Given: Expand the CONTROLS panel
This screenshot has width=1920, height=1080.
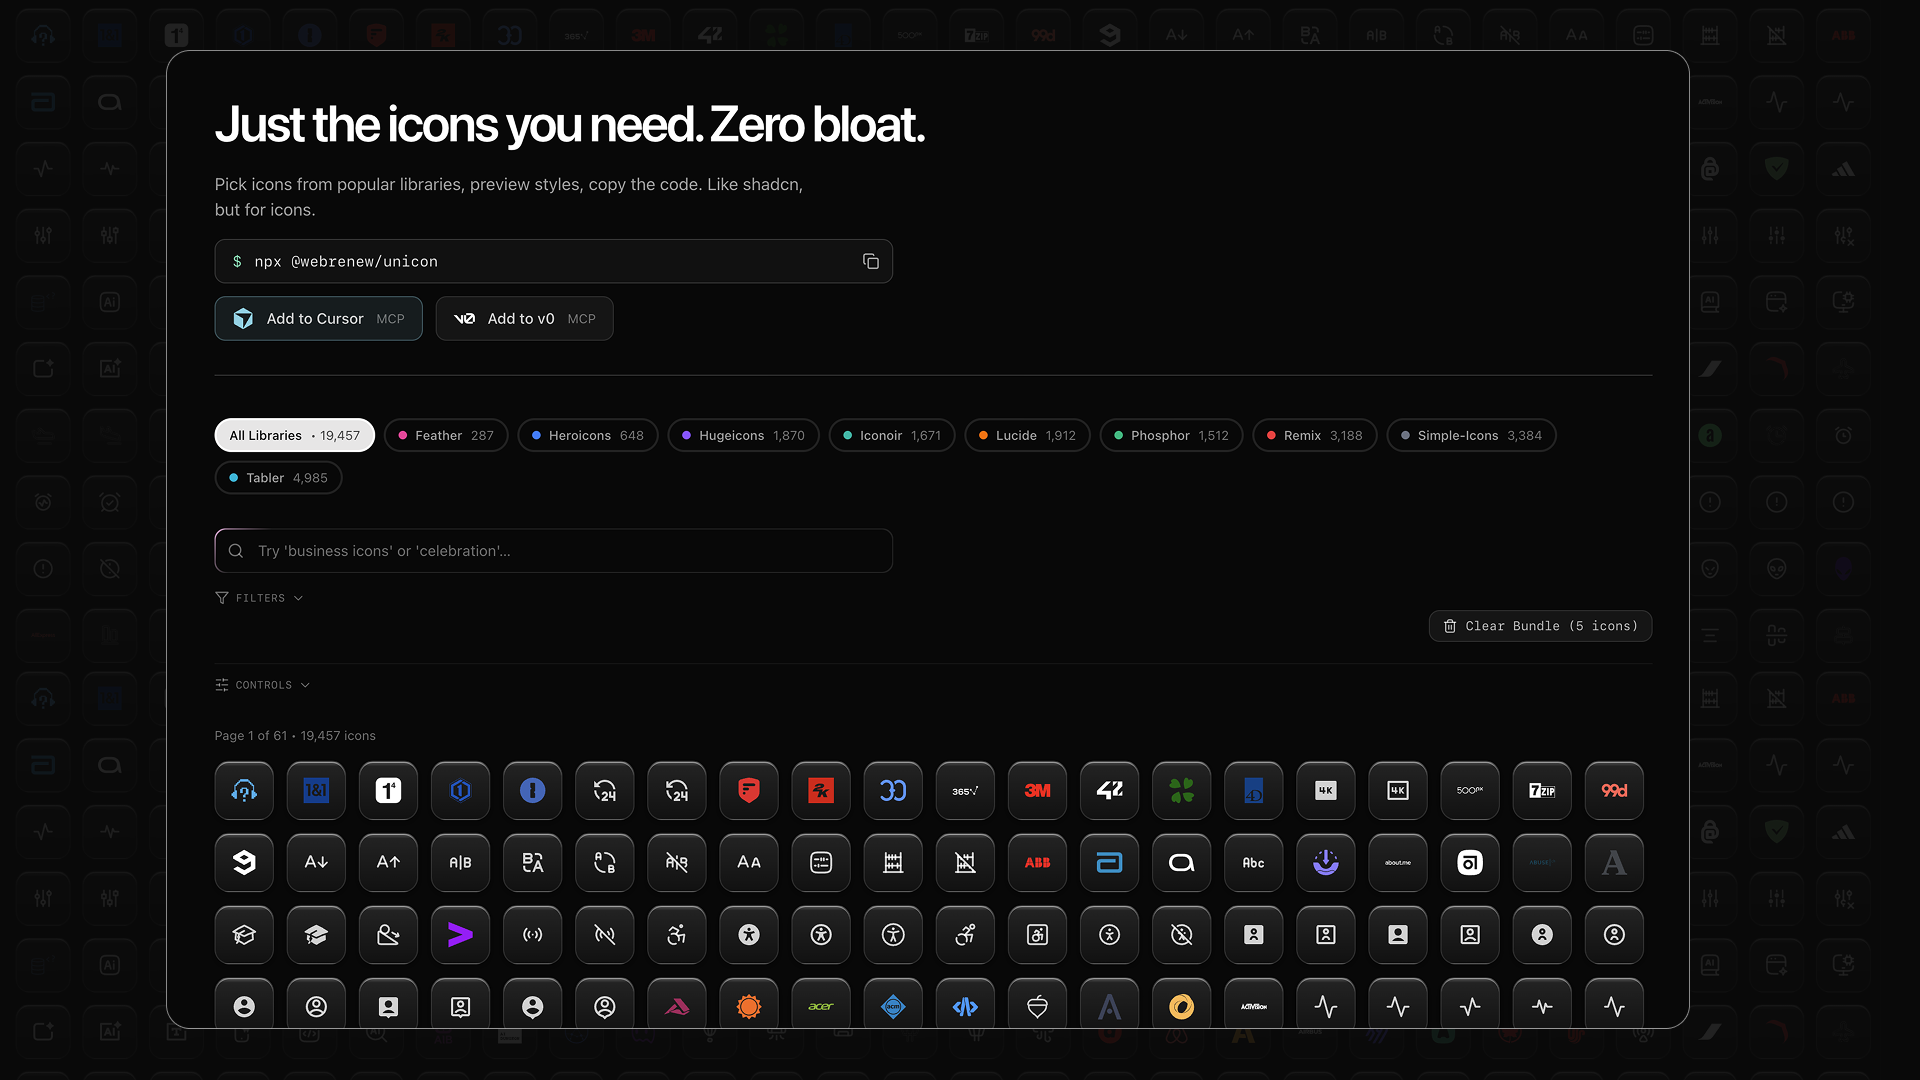Looking at the screenshot, I should pos(262,685).
